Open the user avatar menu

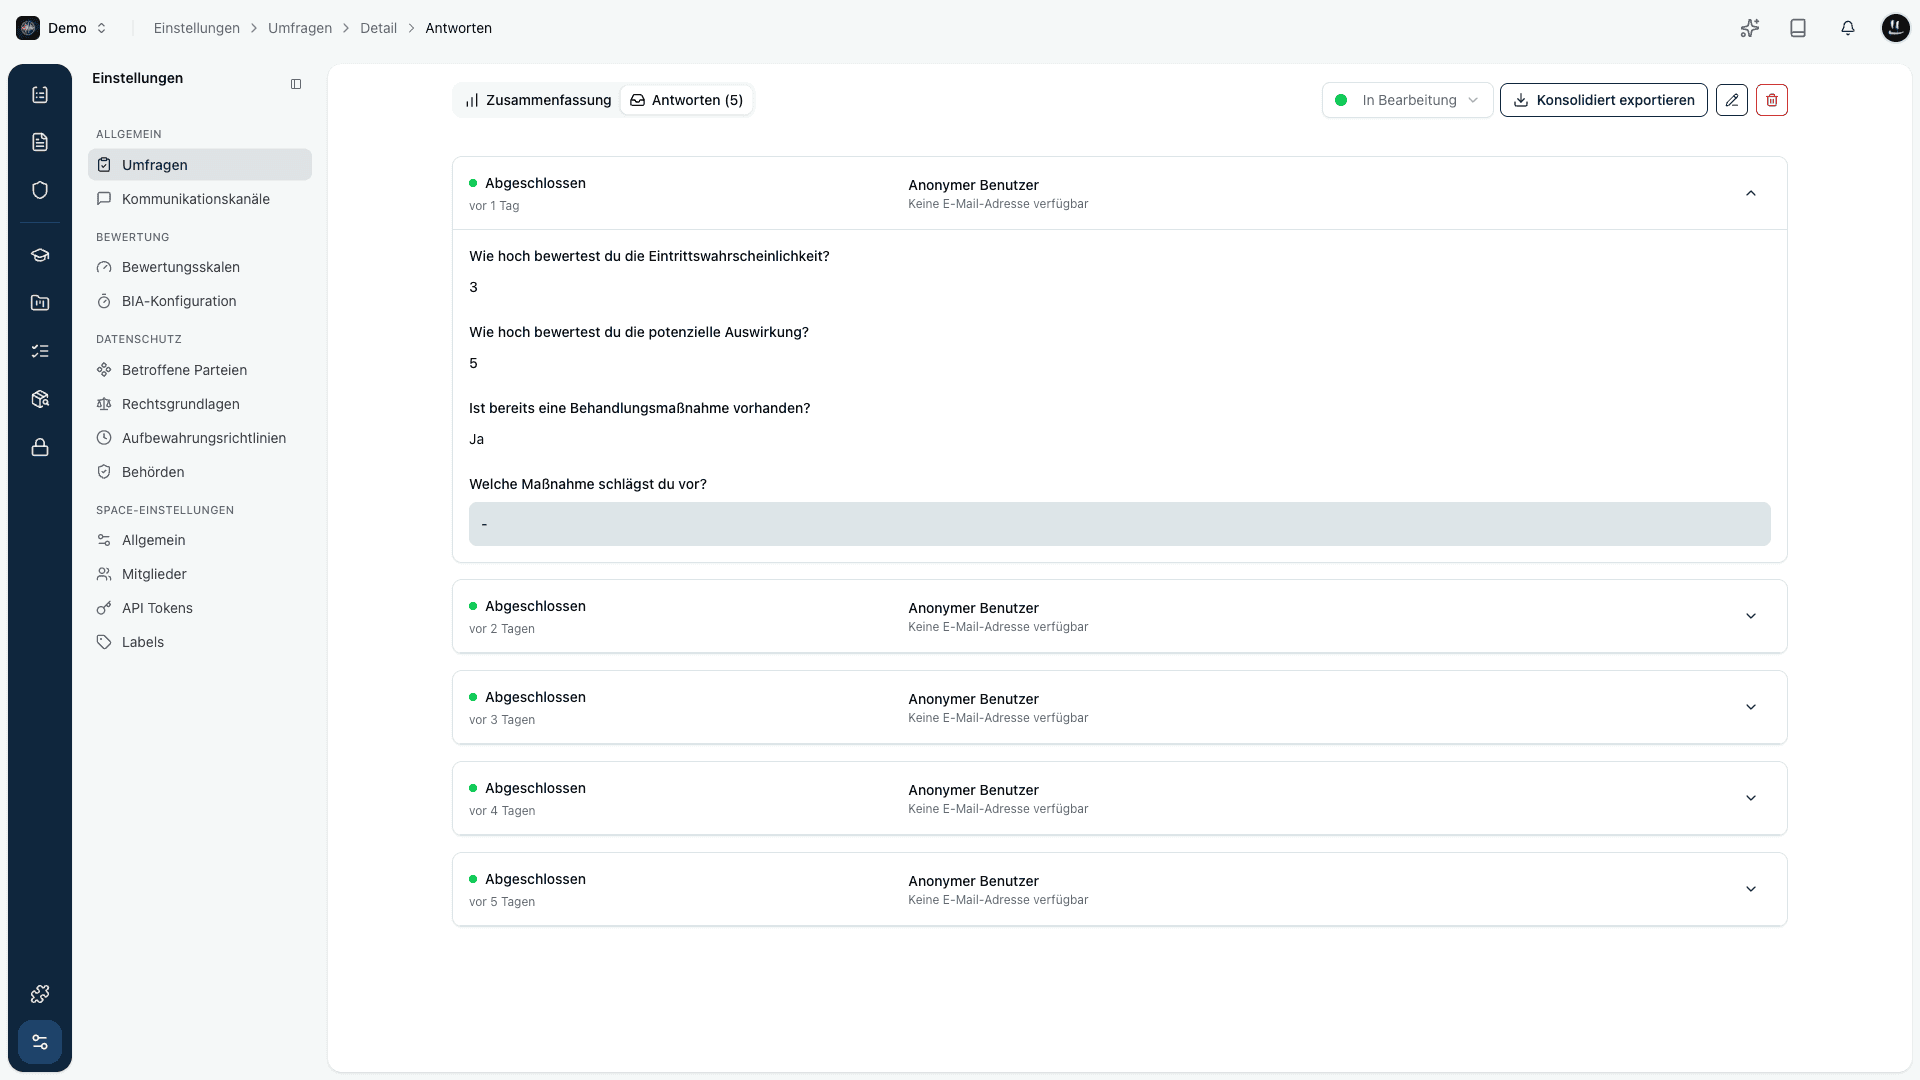(1896, 28)
